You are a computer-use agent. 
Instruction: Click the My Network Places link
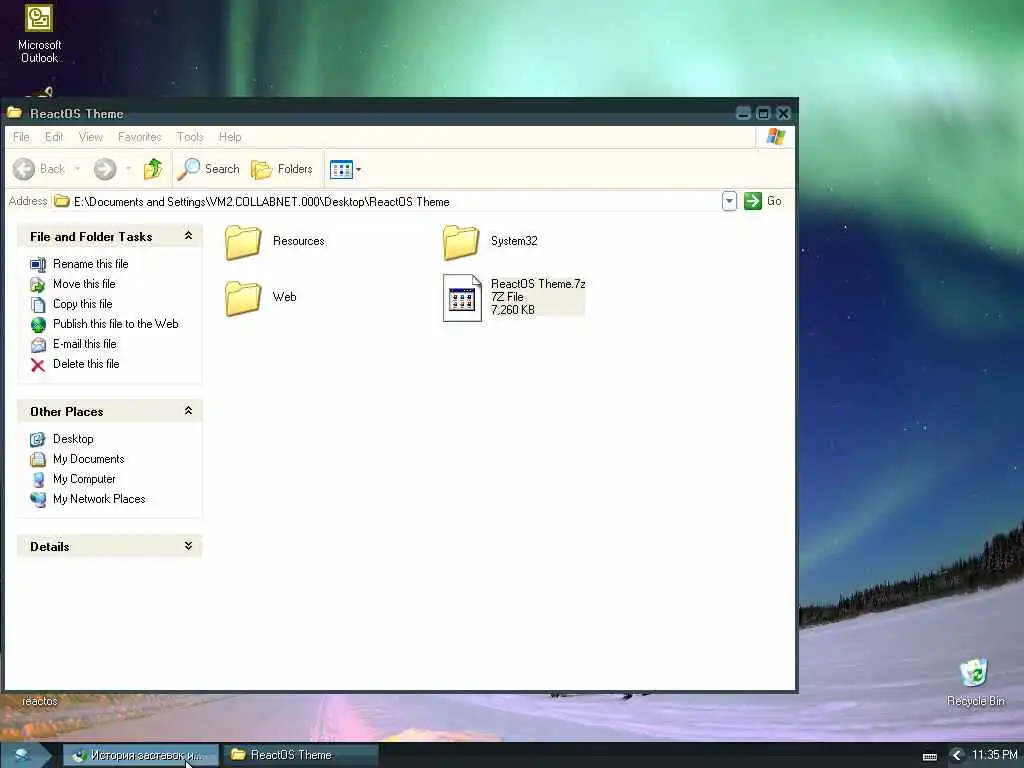[99, 499]
